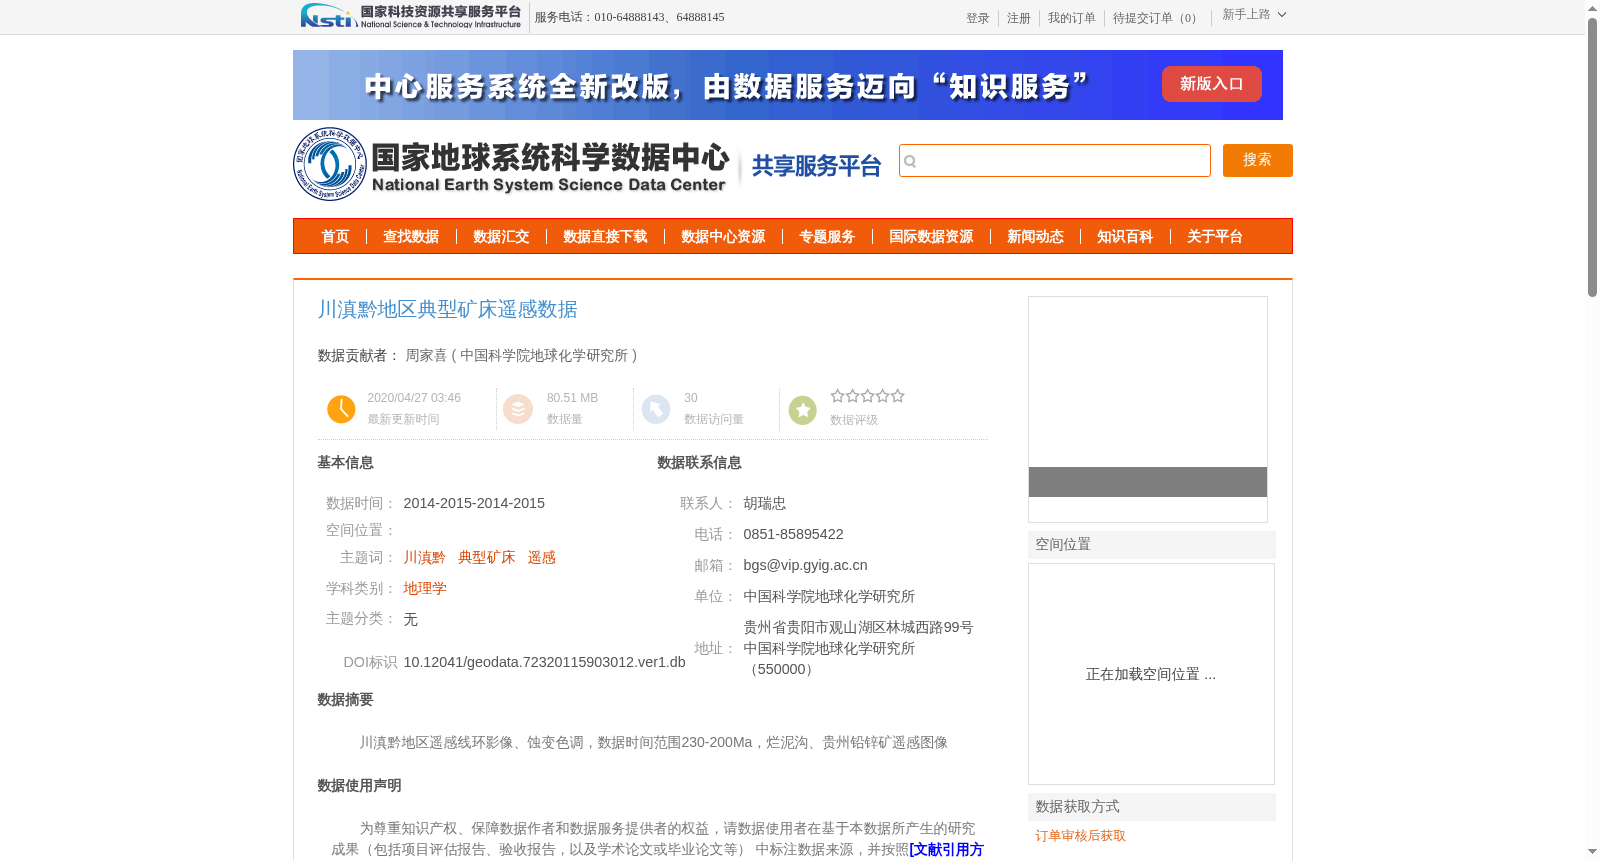Focus the search input field
This screenshot has width=1600, height=861.
[1055, 161]
